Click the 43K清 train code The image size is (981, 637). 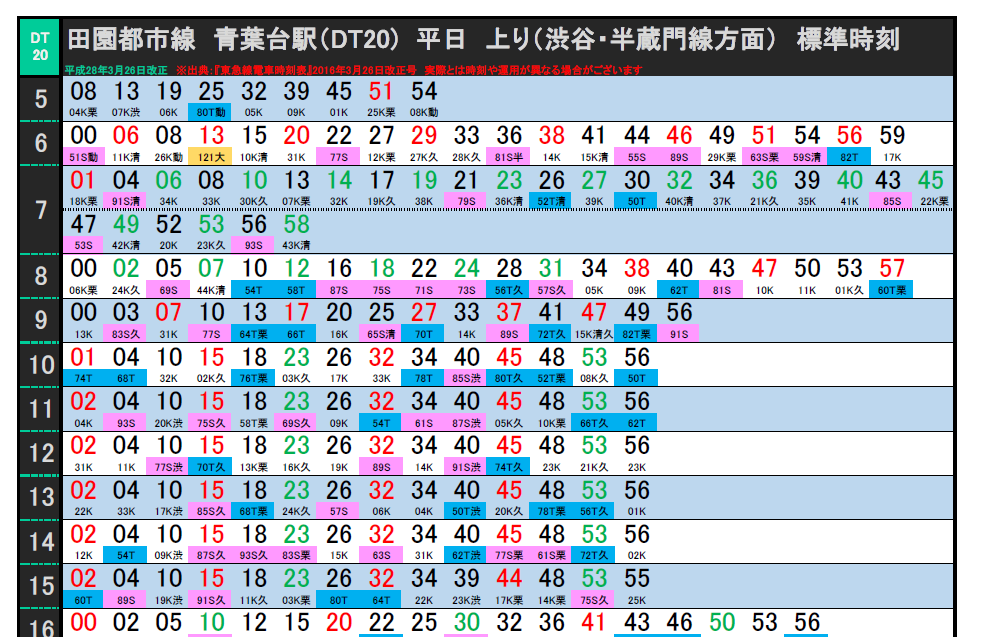click(296, 245)
